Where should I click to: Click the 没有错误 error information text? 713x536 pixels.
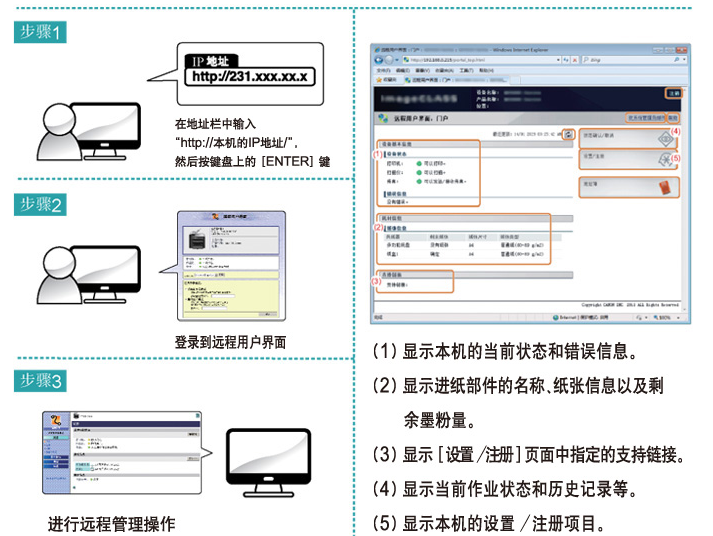397,201
